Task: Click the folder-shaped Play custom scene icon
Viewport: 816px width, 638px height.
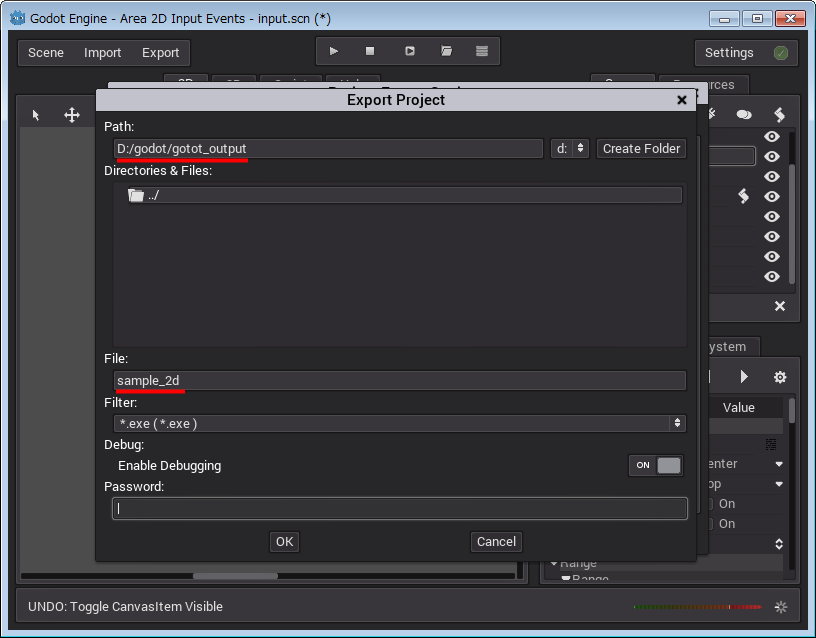Action: (x=446, y=51)
